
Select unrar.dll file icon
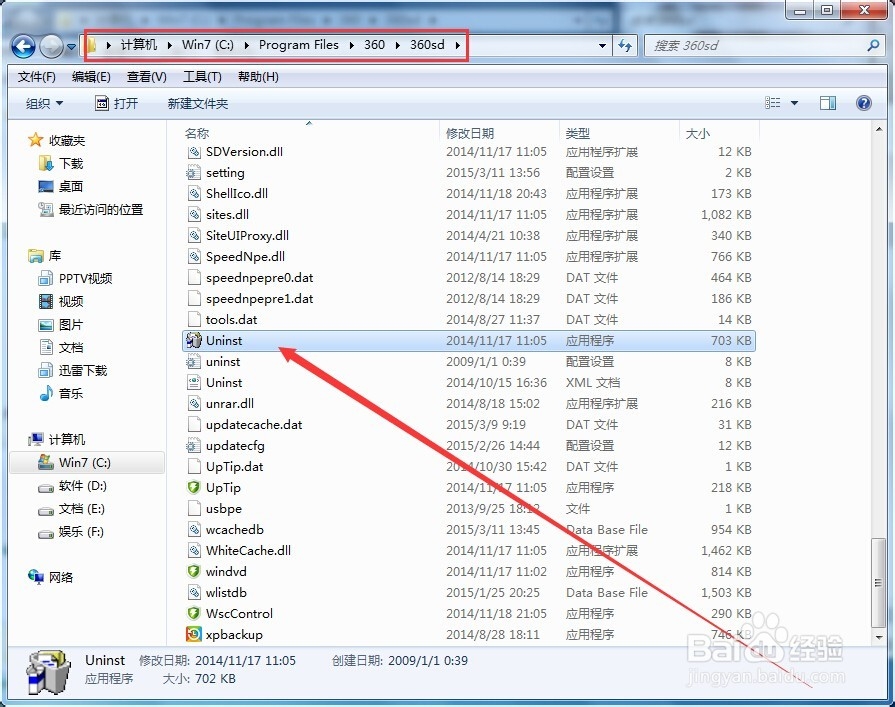194,403
